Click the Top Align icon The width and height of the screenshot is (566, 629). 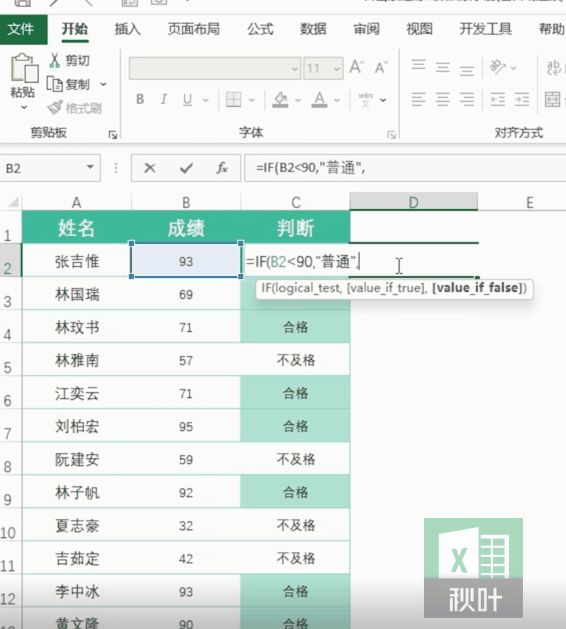(418, 67)
